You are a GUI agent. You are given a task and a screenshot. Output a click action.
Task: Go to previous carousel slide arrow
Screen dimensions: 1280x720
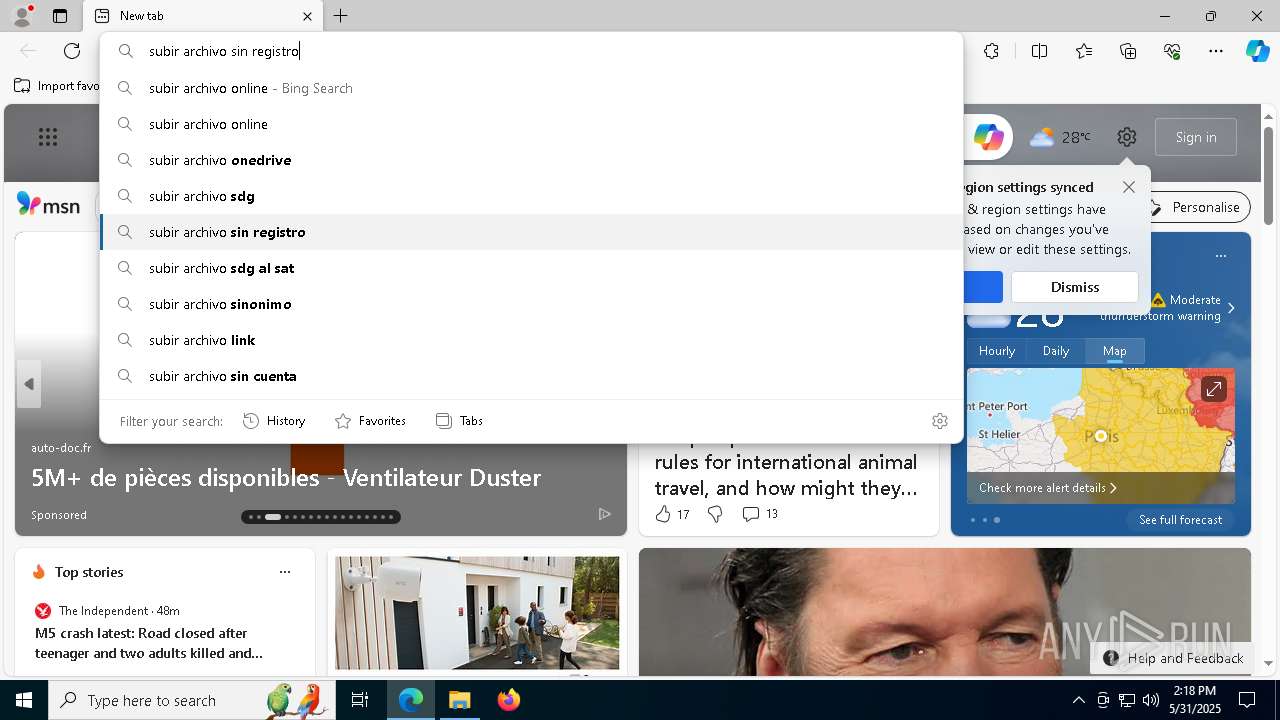click(x=29, y=384)
